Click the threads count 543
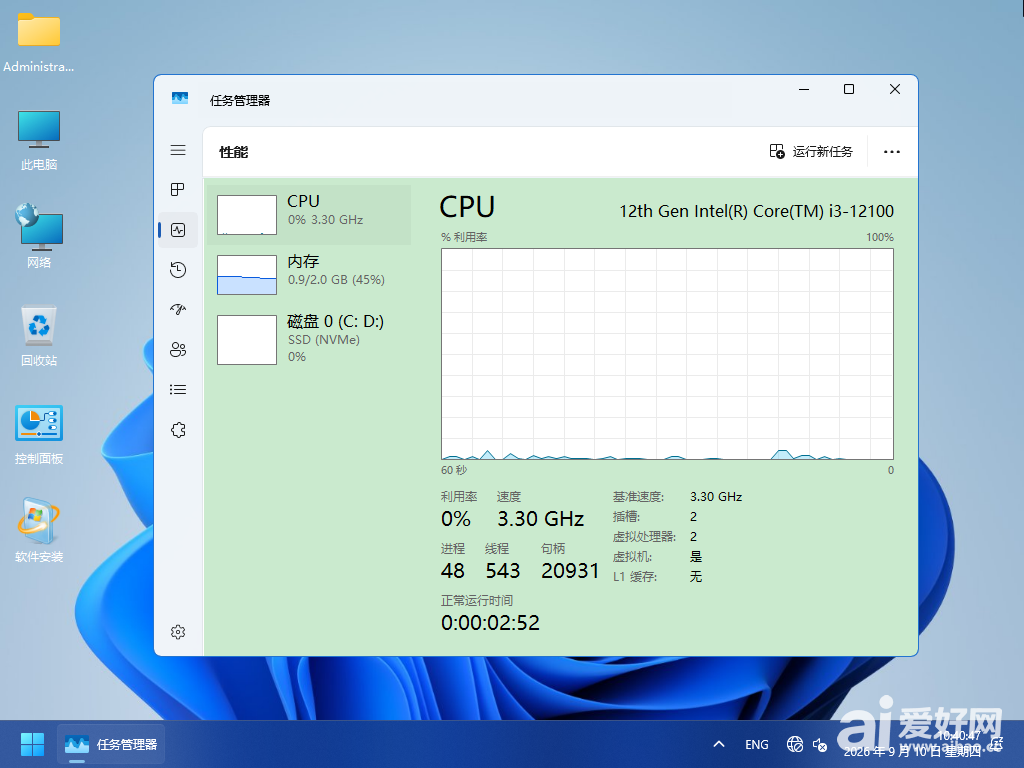 click(x=503, y=571)
